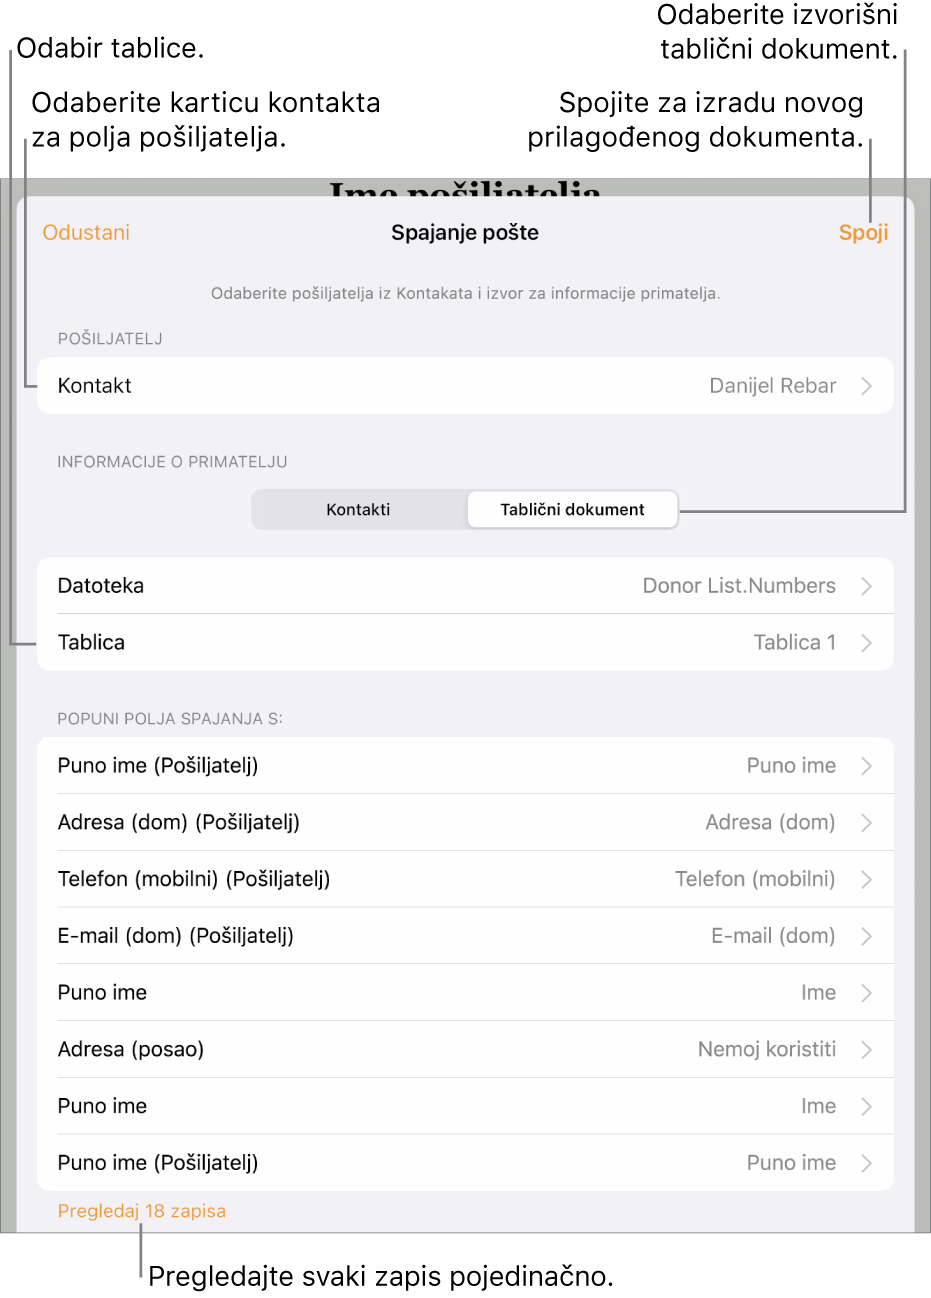Image resolution: width=931 pixels, height=1298 pixels.
Task: Open E-mail (dom) (Pošiljatelj) field mapping
Action: (465, 936)
